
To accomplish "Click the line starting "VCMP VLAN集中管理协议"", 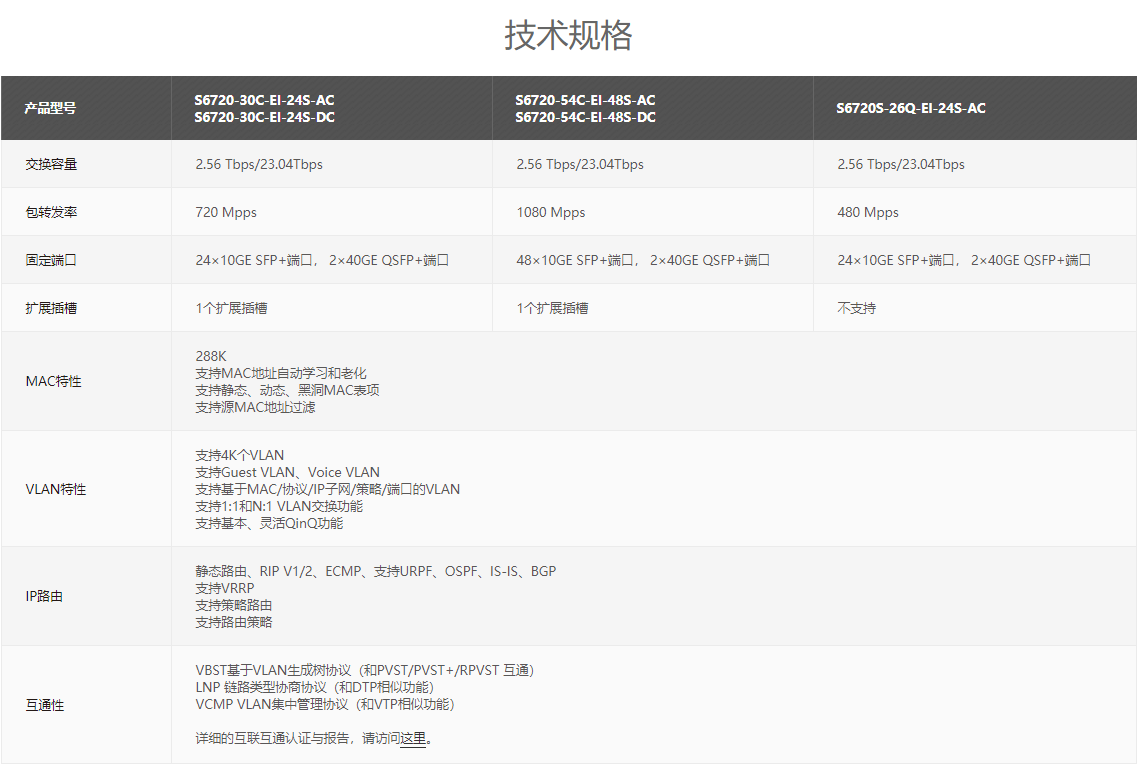I will click(x=325, y=704).
